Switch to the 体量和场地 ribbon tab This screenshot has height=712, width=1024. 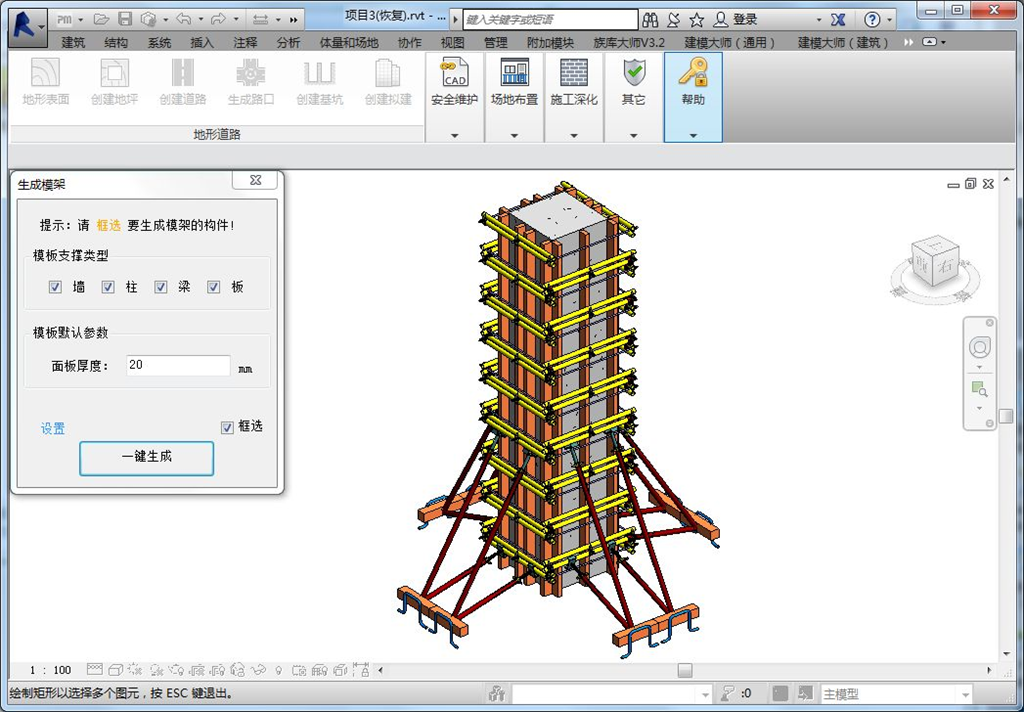coord(349,42)
